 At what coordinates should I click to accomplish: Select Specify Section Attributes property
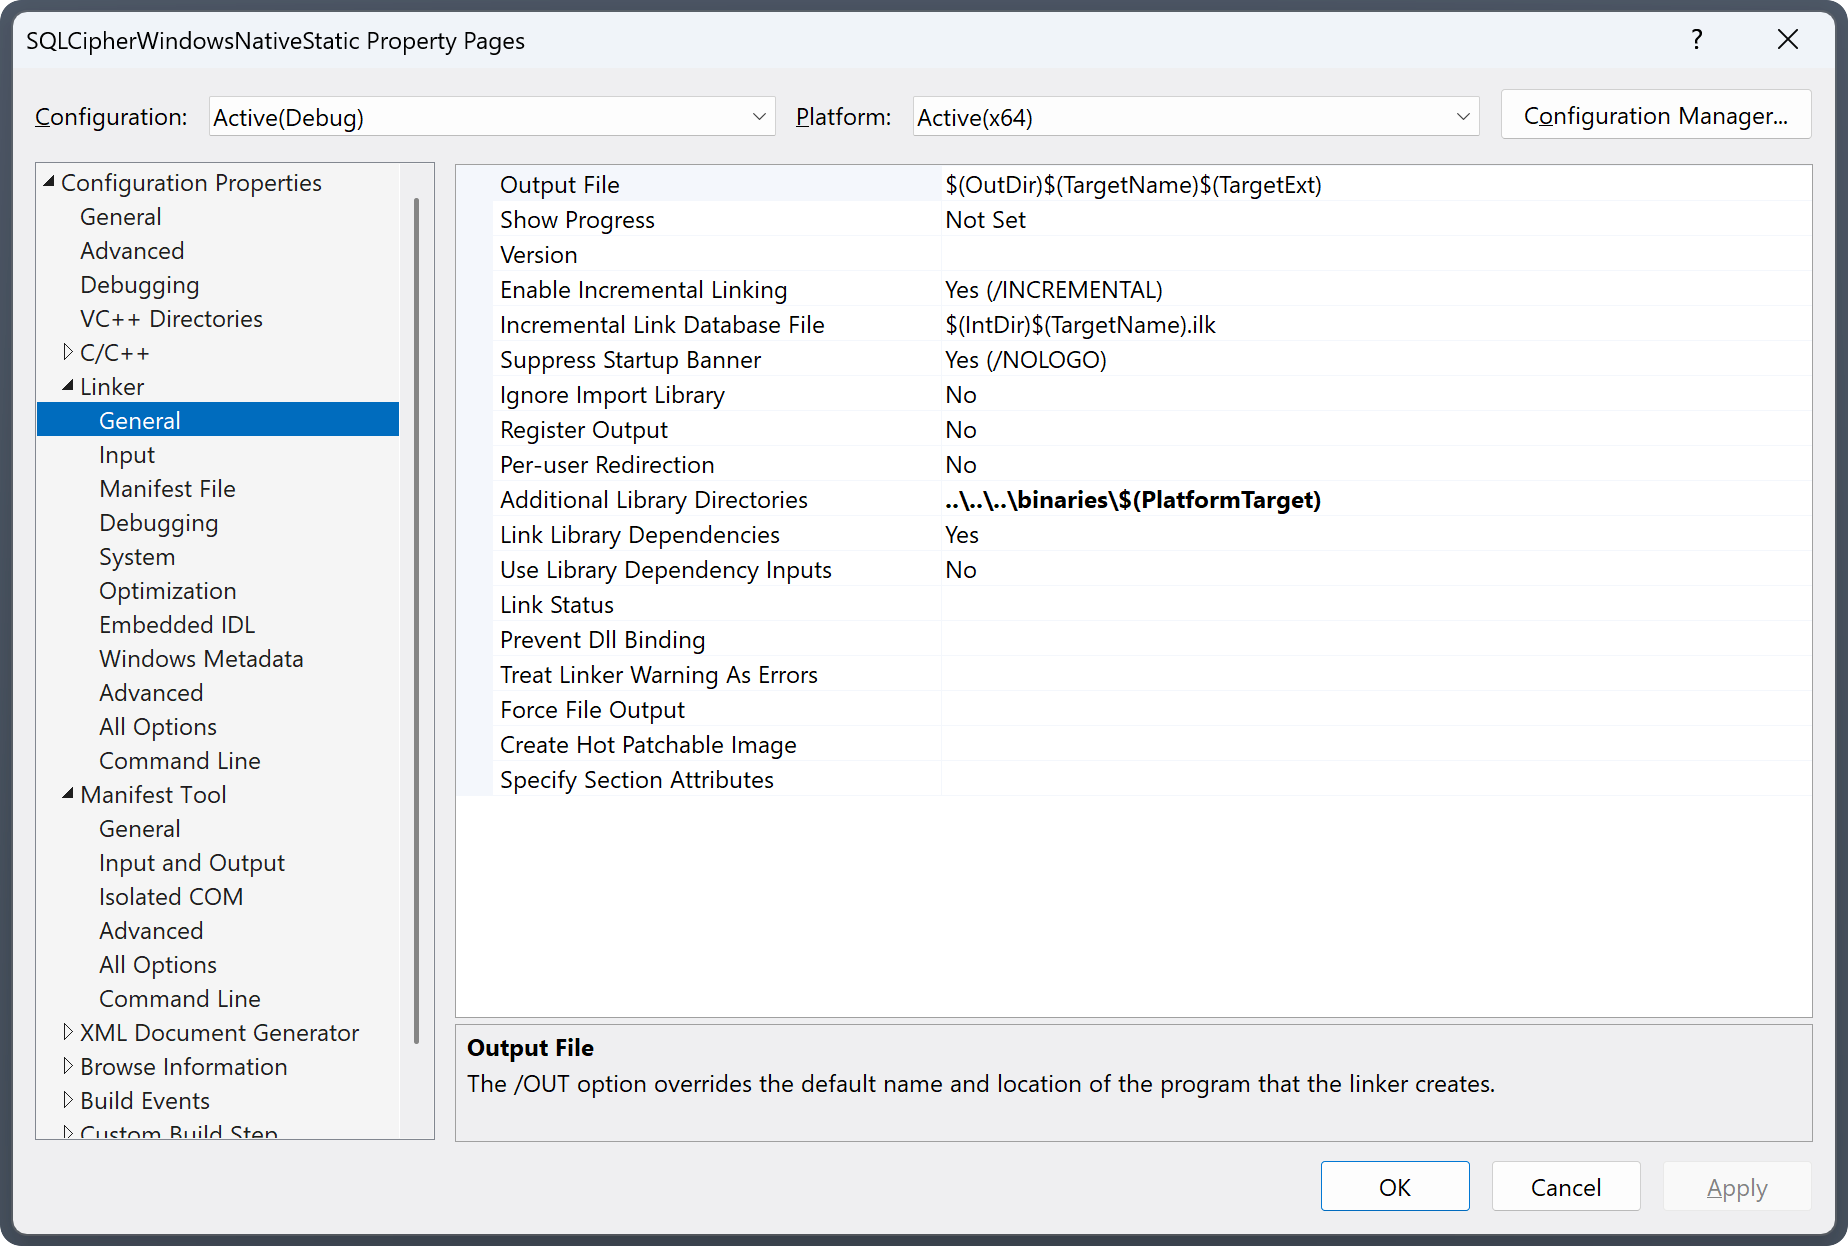(x=1134, y=780)
